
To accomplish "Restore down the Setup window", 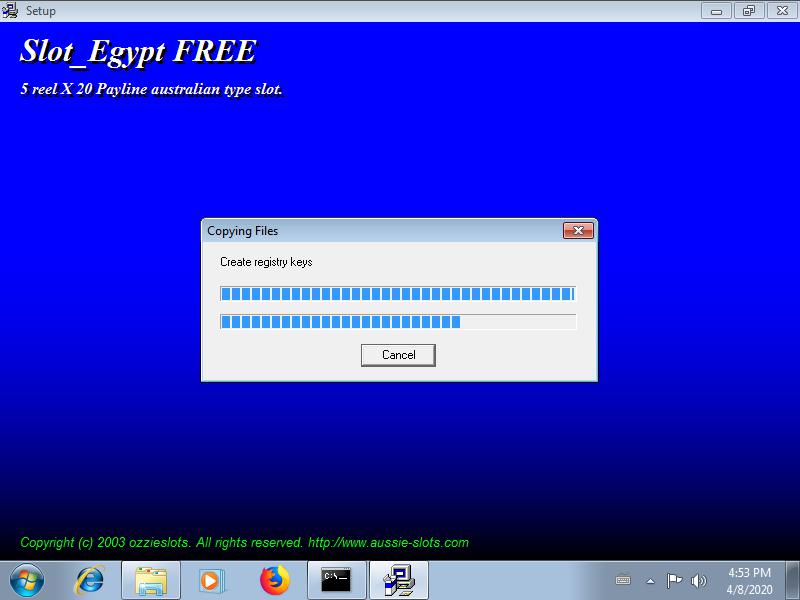I will point(748,11).
